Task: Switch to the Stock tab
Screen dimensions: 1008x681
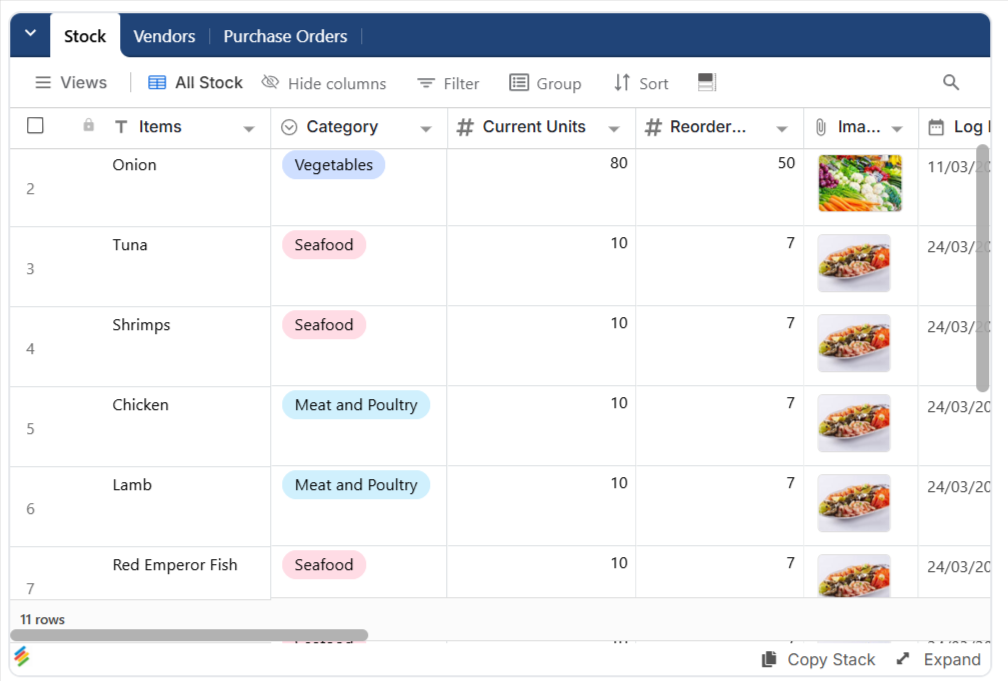Action: (x=85, y=36)
